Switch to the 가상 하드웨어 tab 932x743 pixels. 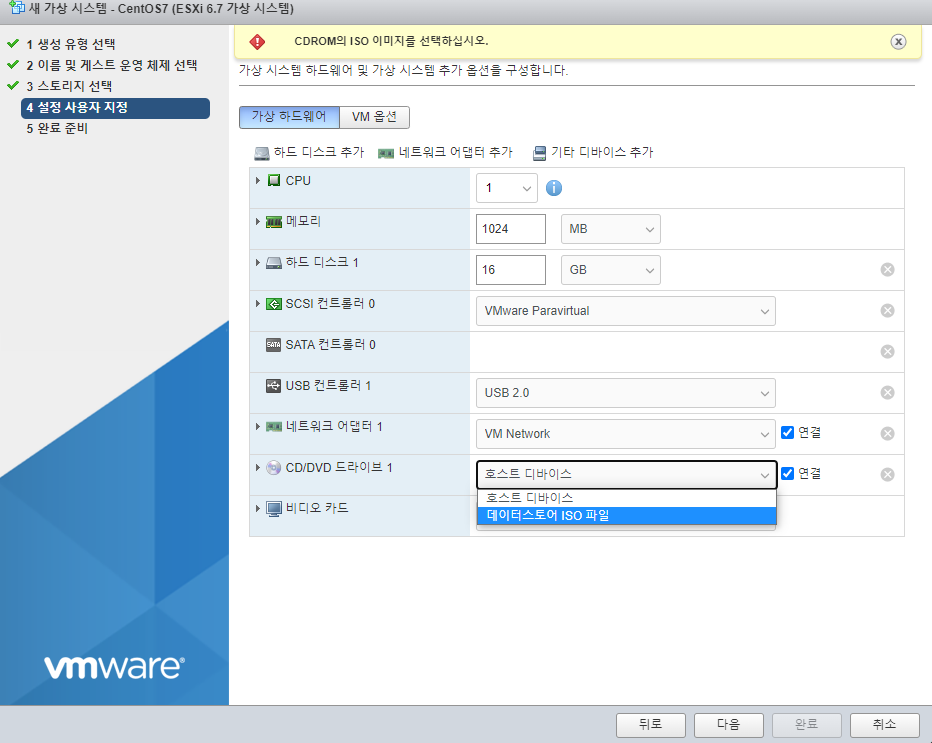289,117
